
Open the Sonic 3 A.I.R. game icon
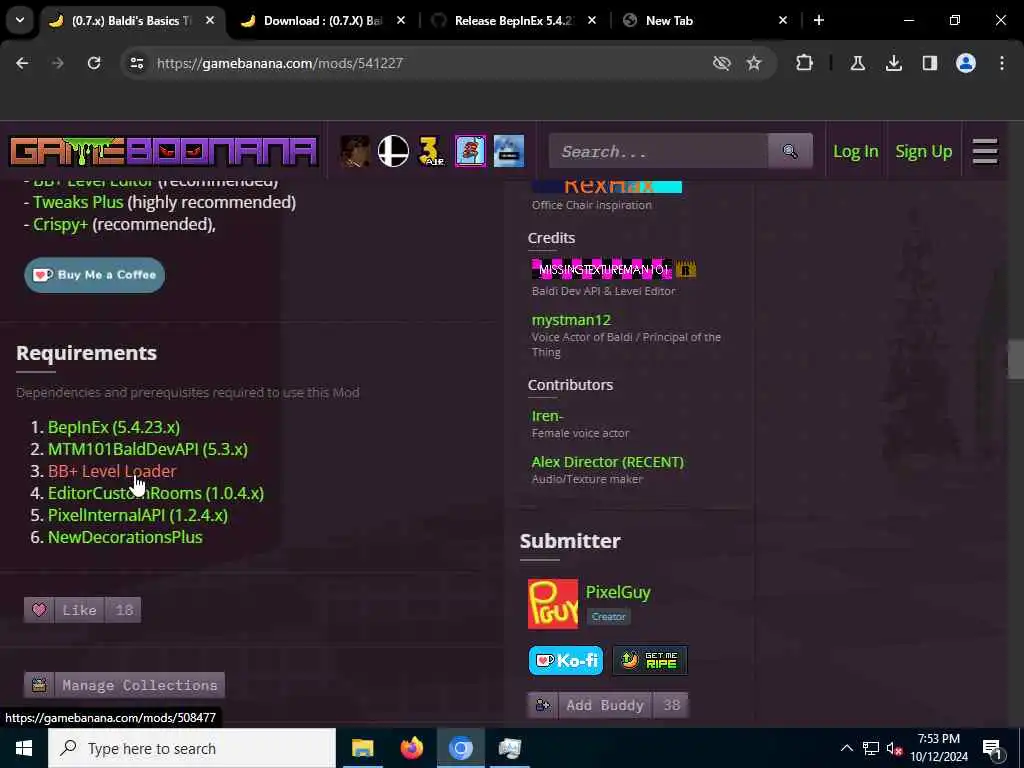pos(432,152)
